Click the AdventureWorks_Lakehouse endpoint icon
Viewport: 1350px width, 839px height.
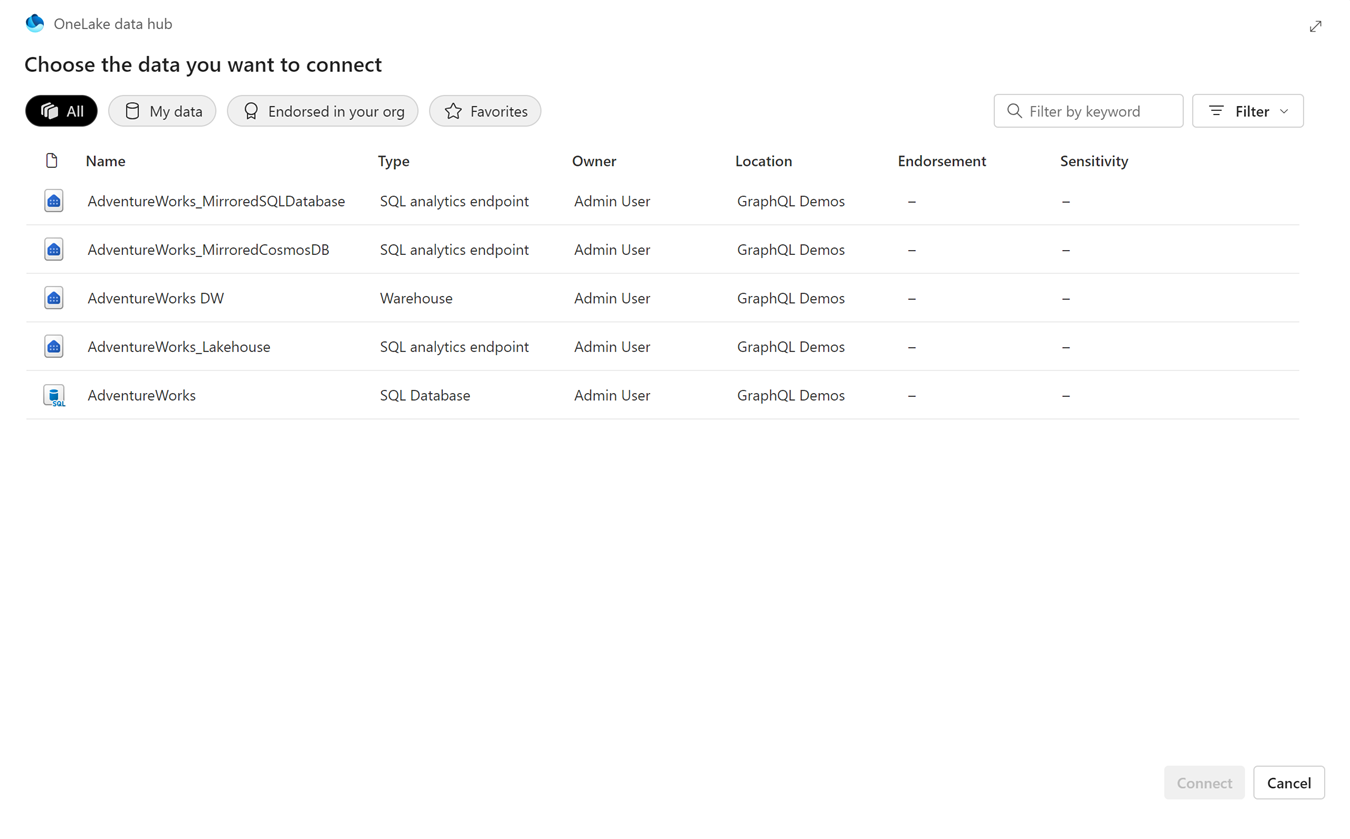54,347
